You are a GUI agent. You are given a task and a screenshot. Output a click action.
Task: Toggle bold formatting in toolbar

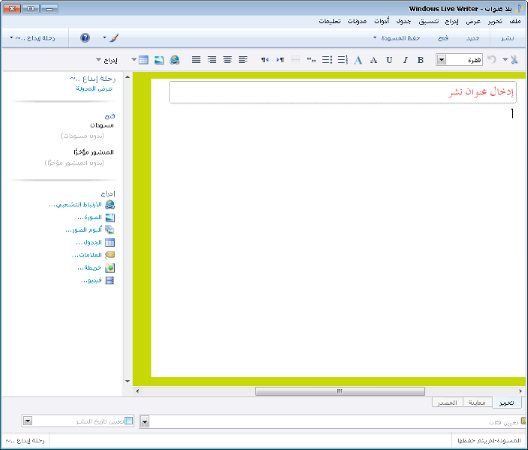[x=420, y=60]
